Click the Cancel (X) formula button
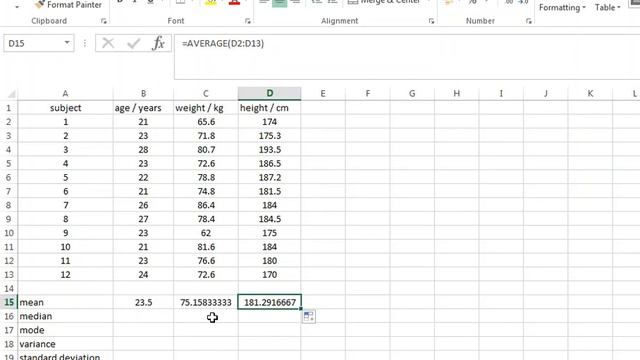 [x=108, y=43]
